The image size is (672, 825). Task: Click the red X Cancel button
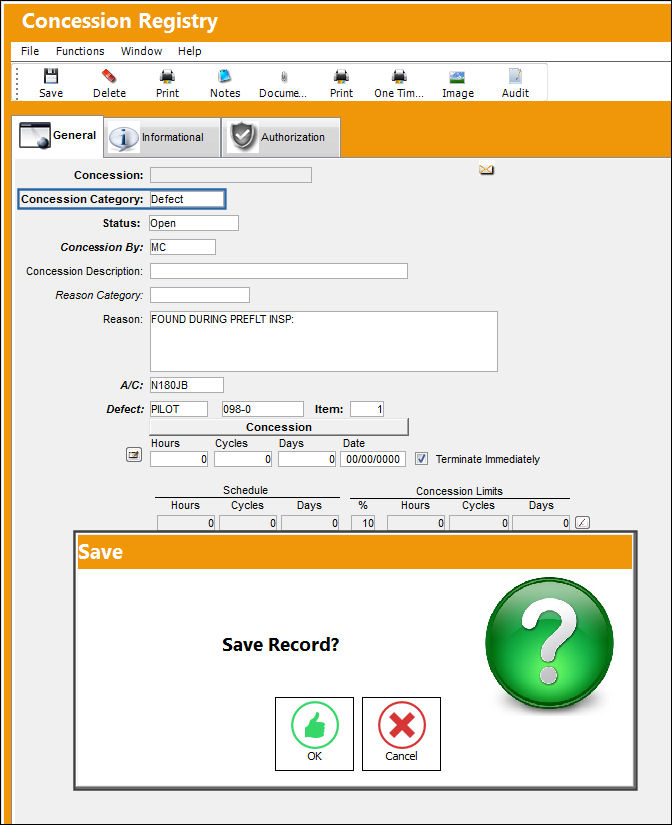click(402, 733)
